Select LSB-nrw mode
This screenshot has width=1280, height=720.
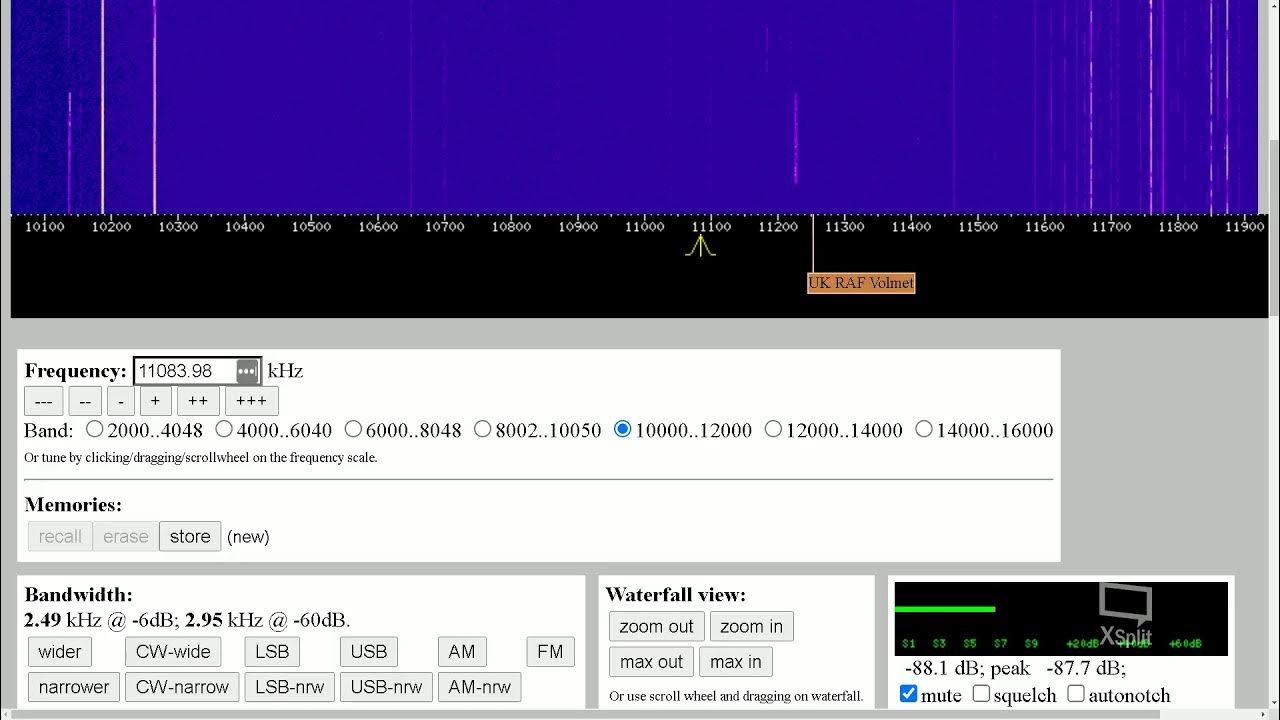pos(290,687)
